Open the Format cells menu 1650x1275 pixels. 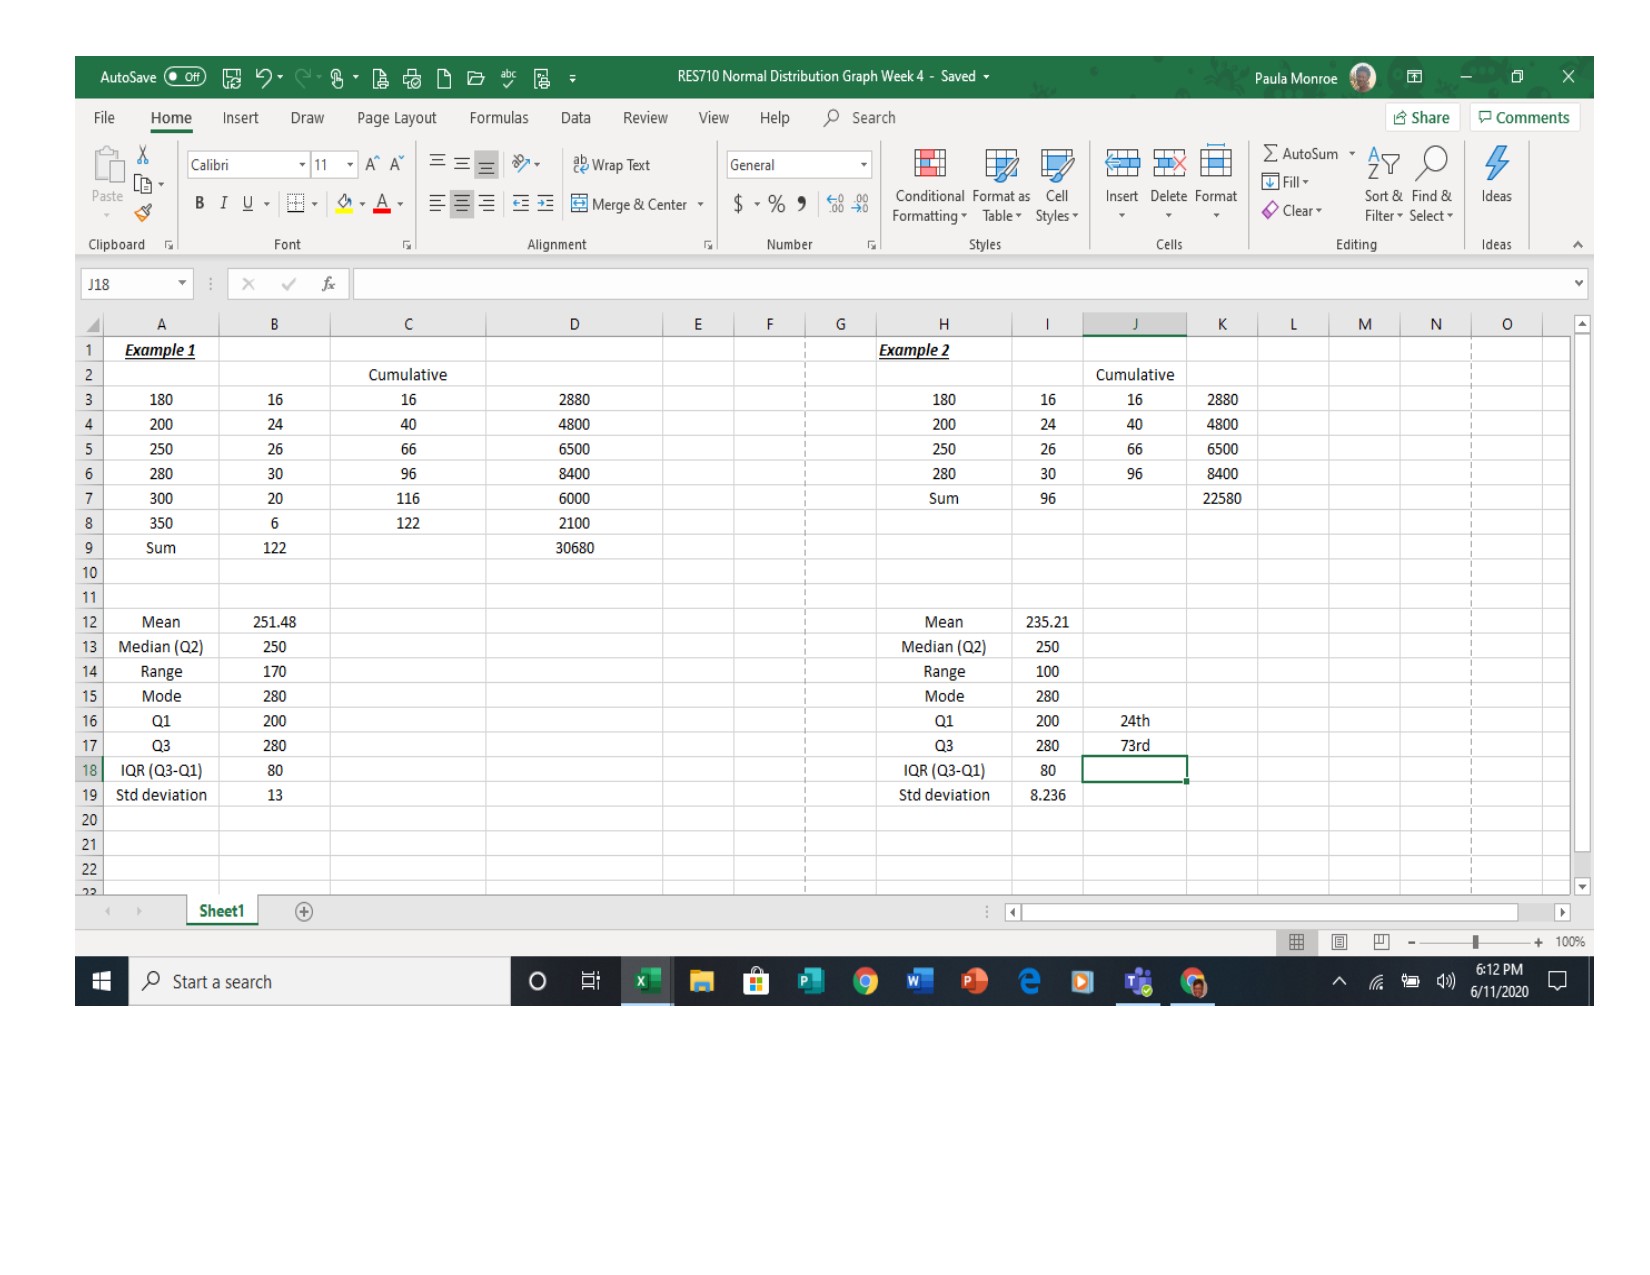point(1216,185)
